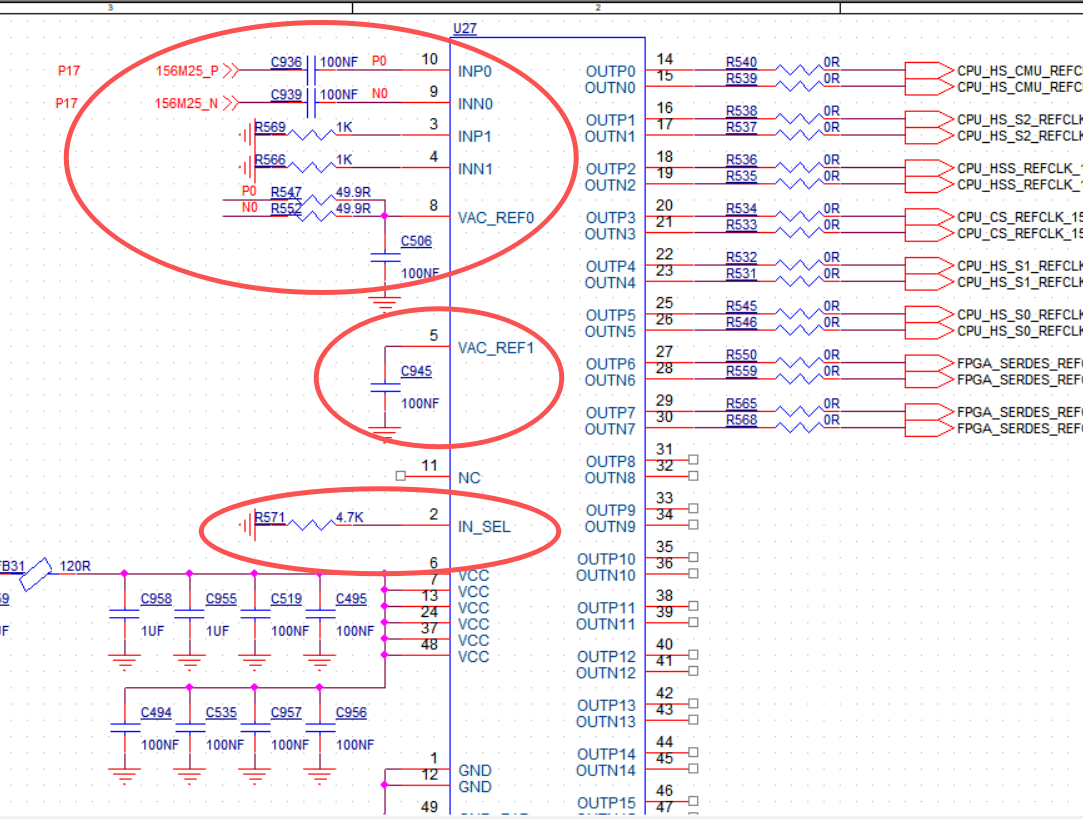Select capacitor C939 on INN0 line
The height and width of the screenshot is (819, 1083).
point(311,103)
